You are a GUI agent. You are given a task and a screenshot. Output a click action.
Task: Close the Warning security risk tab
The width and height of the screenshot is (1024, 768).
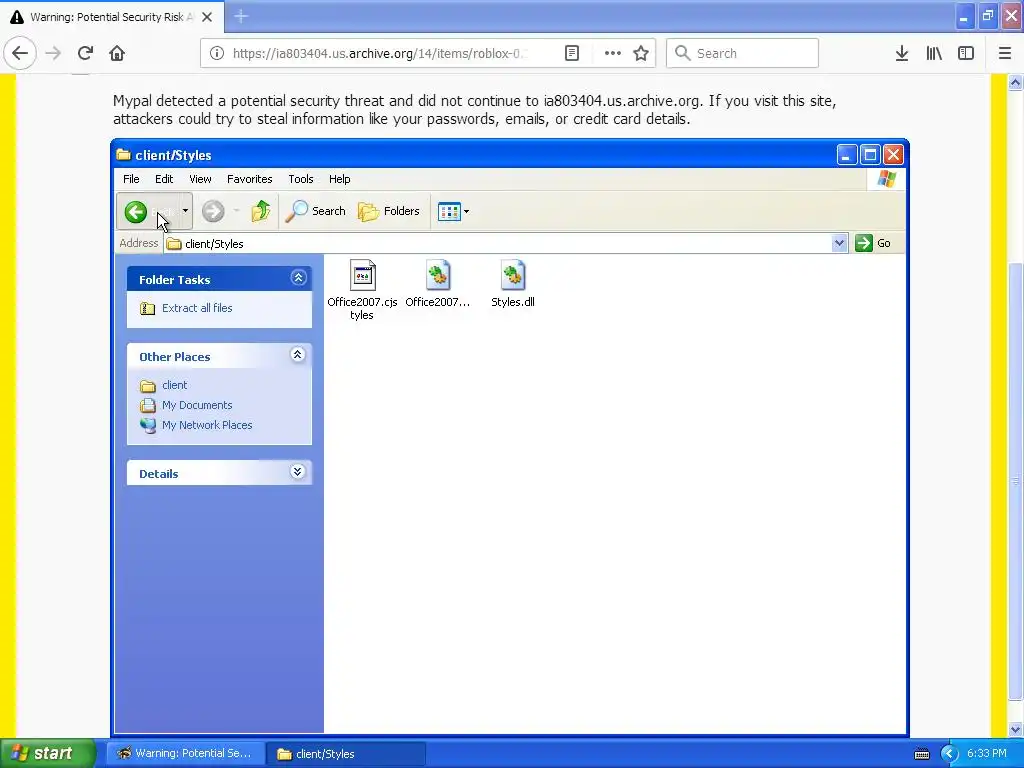point(207,17)
